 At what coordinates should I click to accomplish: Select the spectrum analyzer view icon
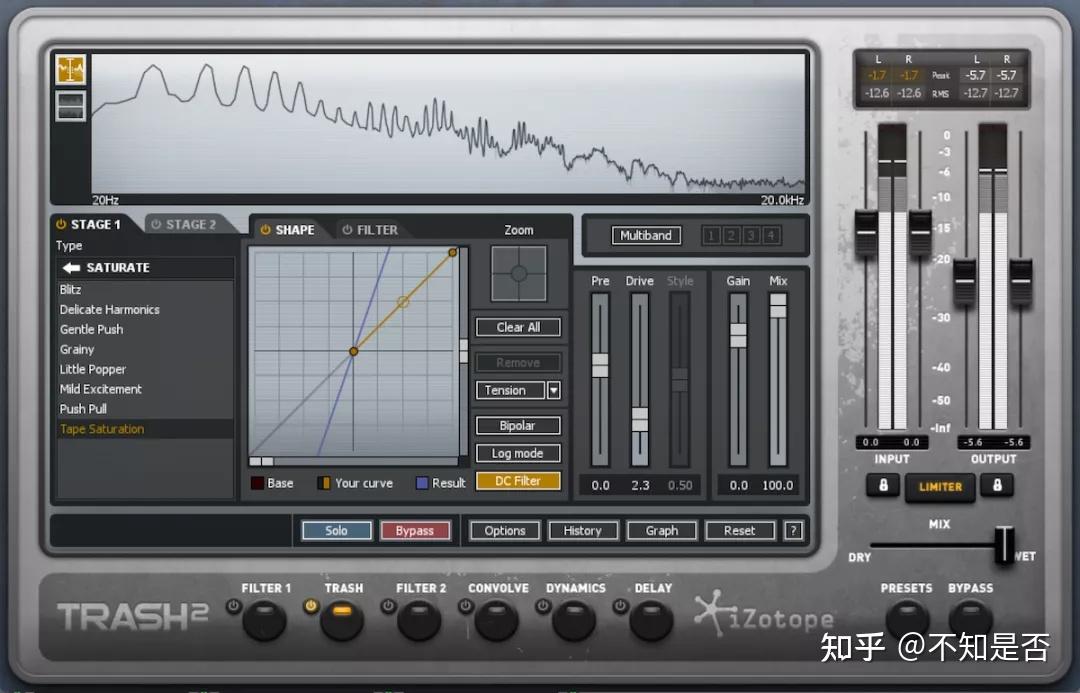click(71, 69)
